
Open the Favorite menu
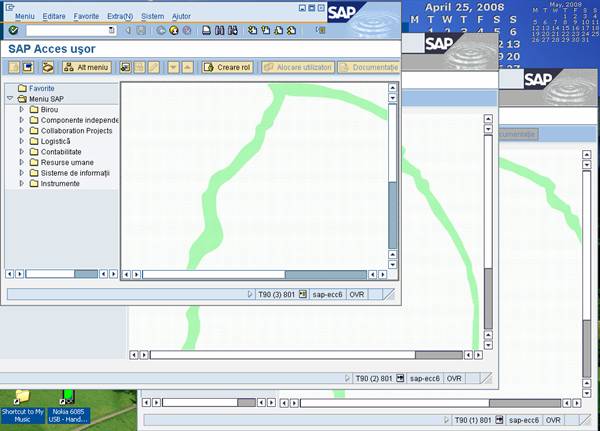tap(86, 17)
